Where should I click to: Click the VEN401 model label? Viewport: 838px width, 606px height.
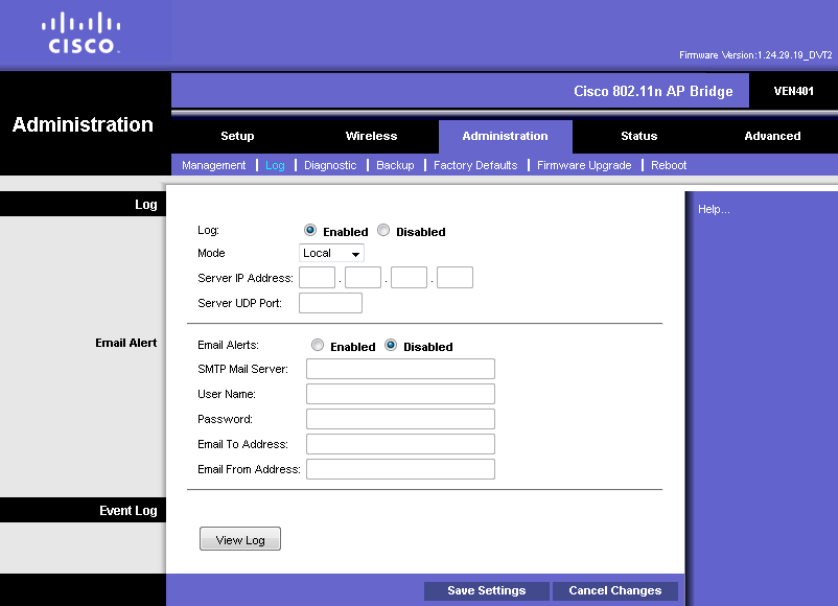[794, 91]
